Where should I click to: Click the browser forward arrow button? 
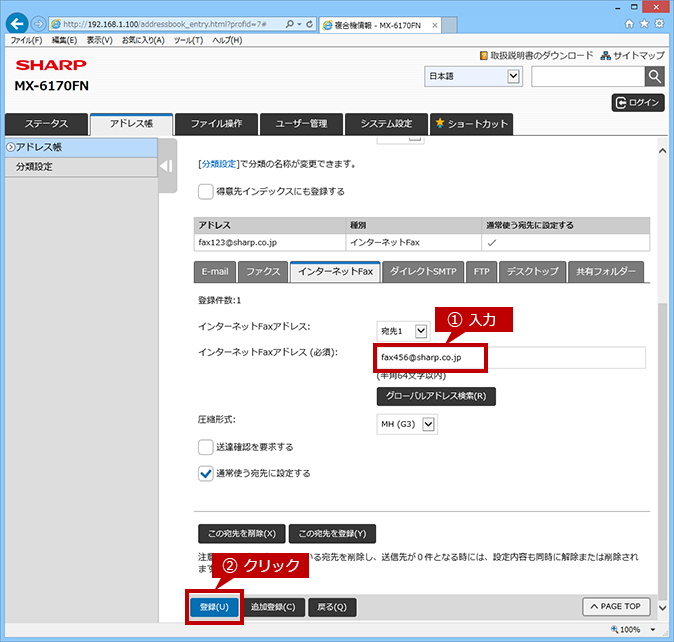(x=38, y=24)
